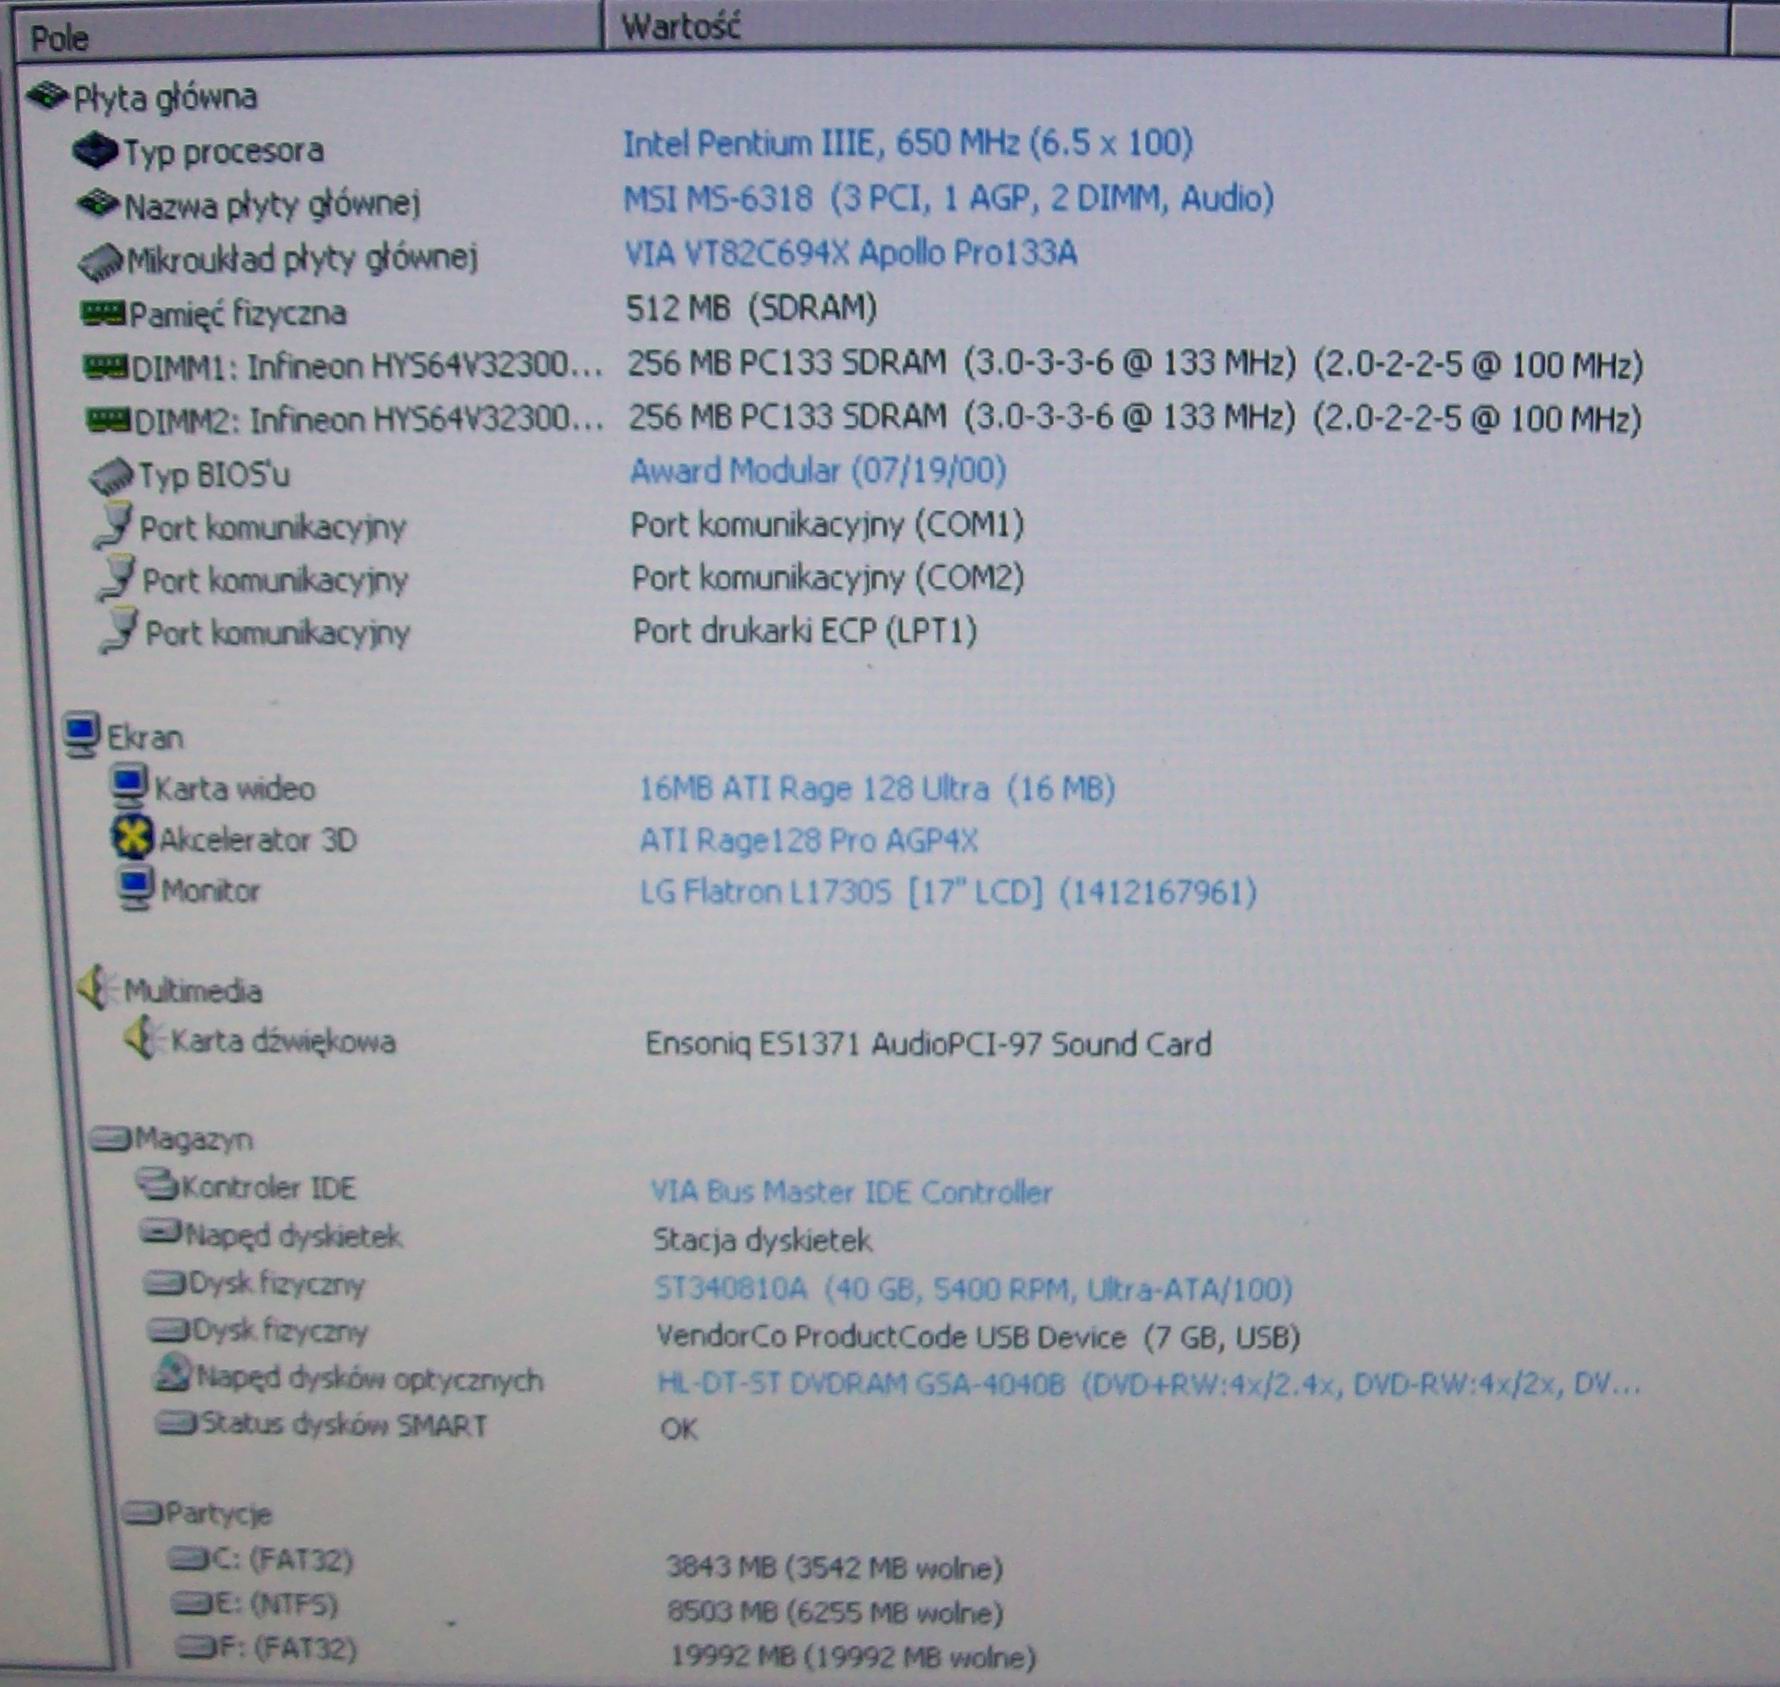Select '19992 MB (19992 MB wolne)' value
This screenshot has height=1687, width=1780.
point(852,1657)
